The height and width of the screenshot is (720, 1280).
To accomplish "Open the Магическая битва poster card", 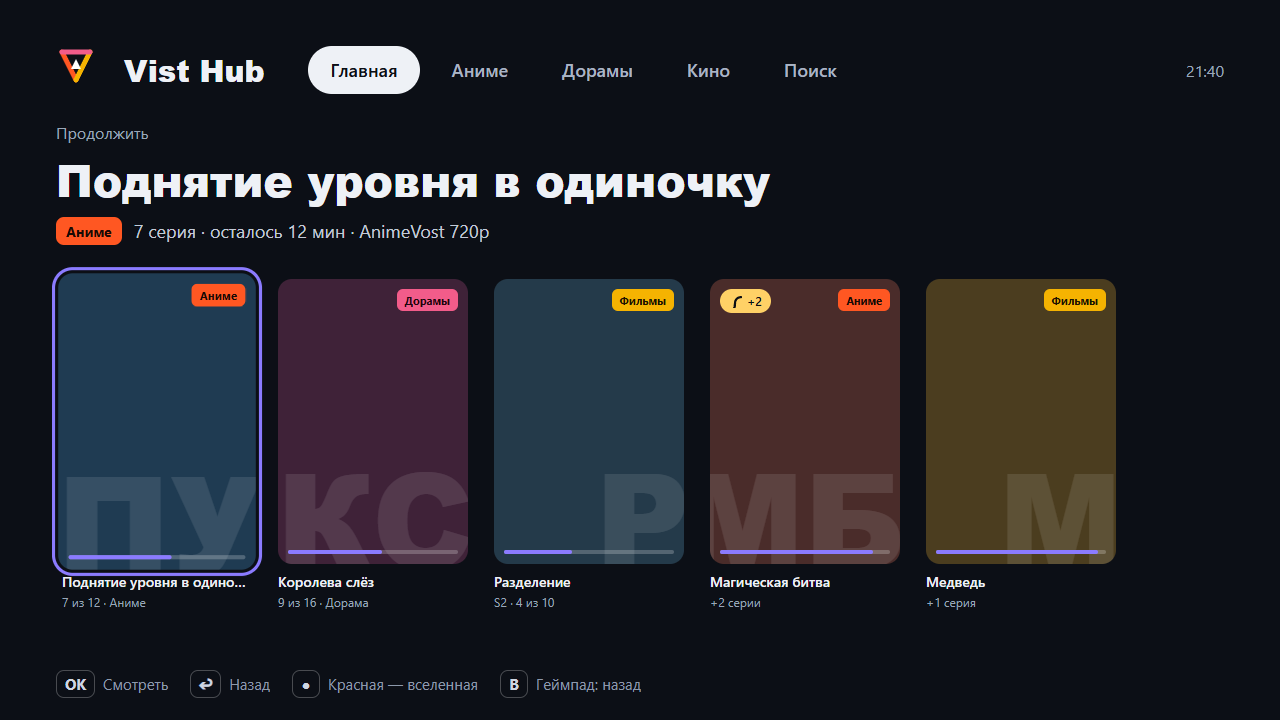I will coord(805,421).
